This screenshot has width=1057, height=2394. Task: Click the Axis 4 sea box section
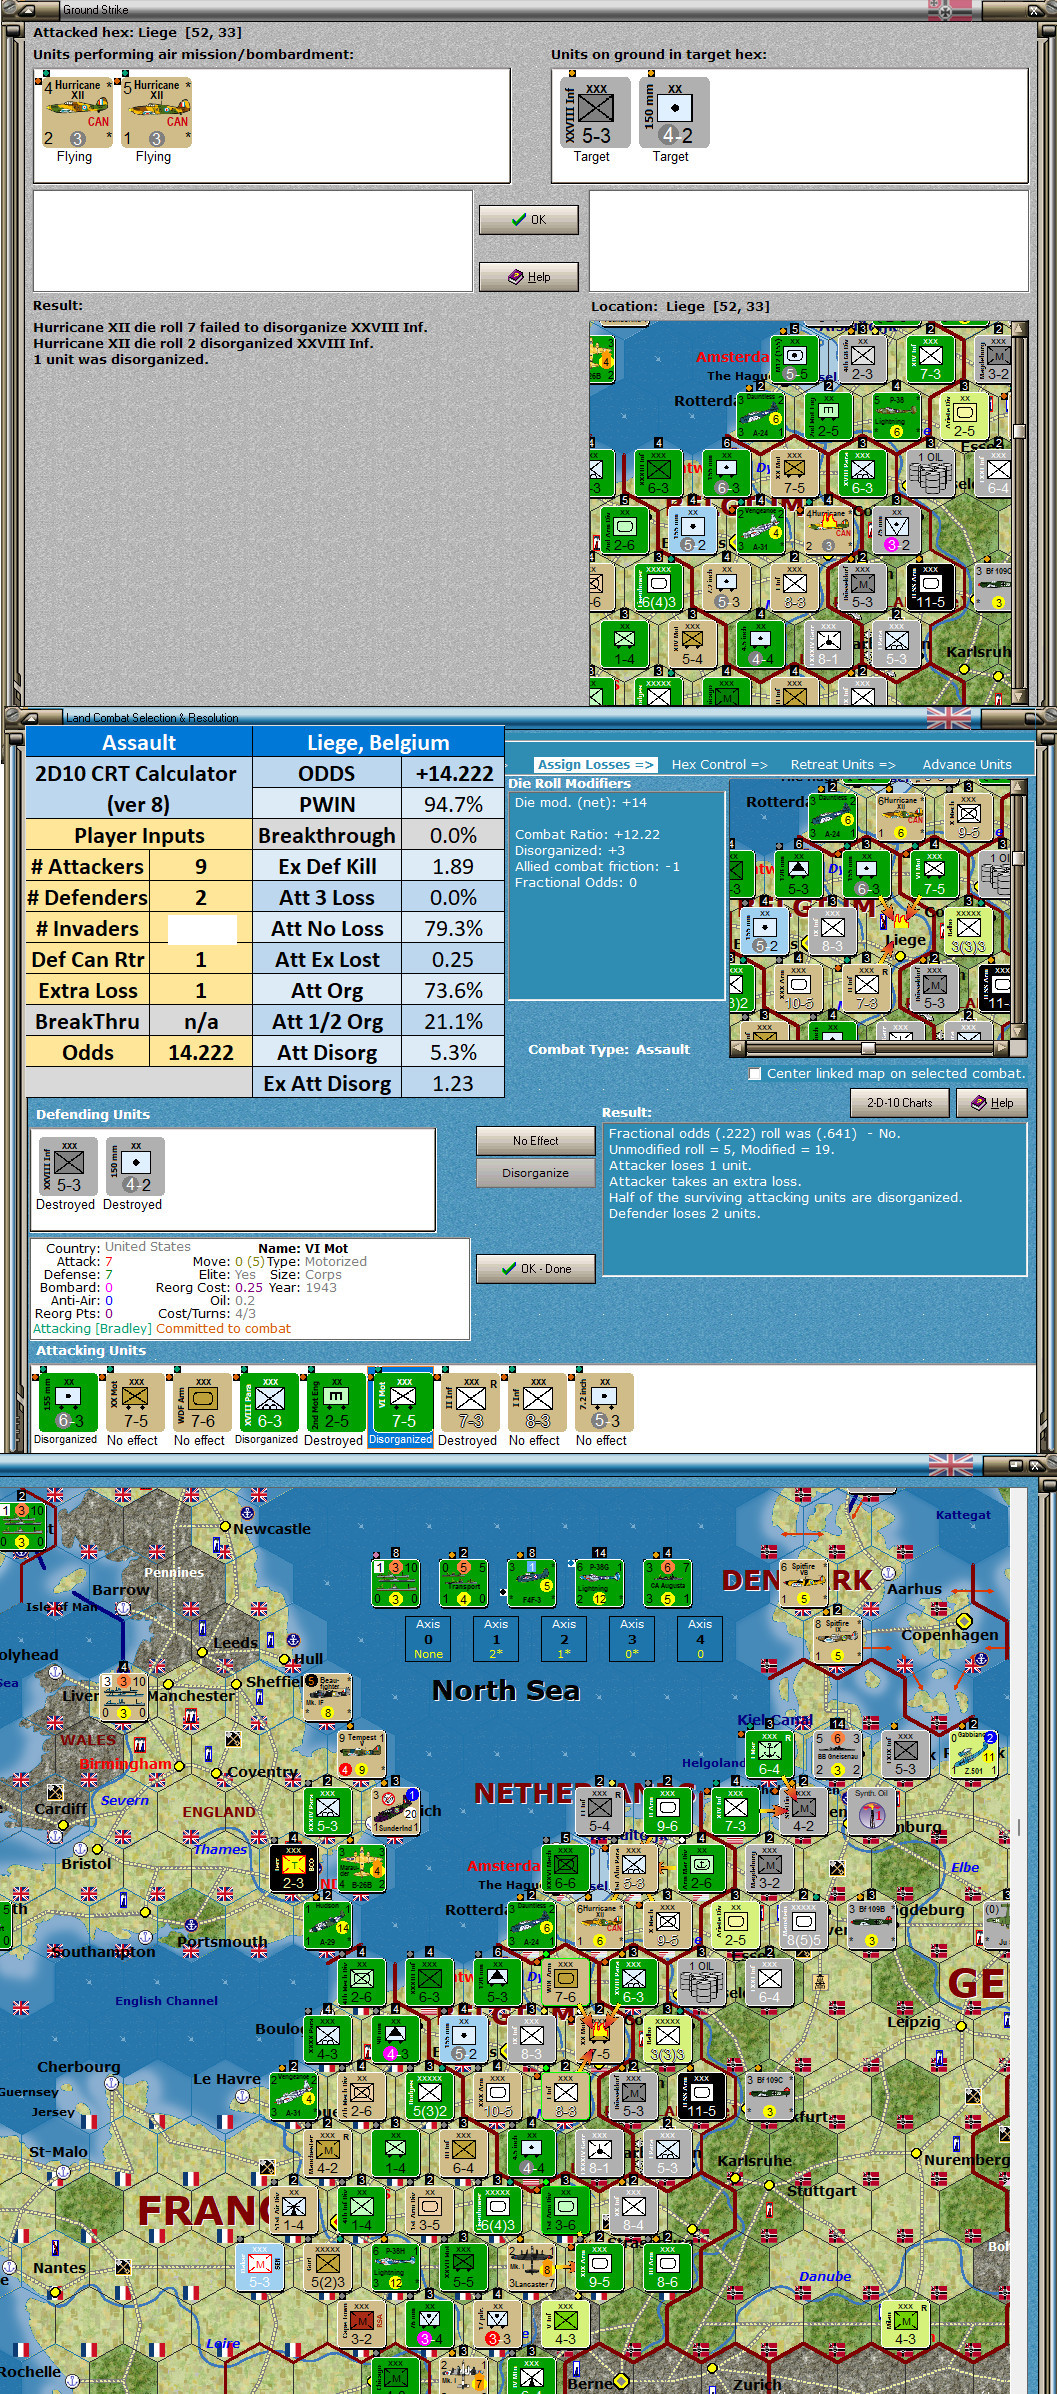(700, 1639)
